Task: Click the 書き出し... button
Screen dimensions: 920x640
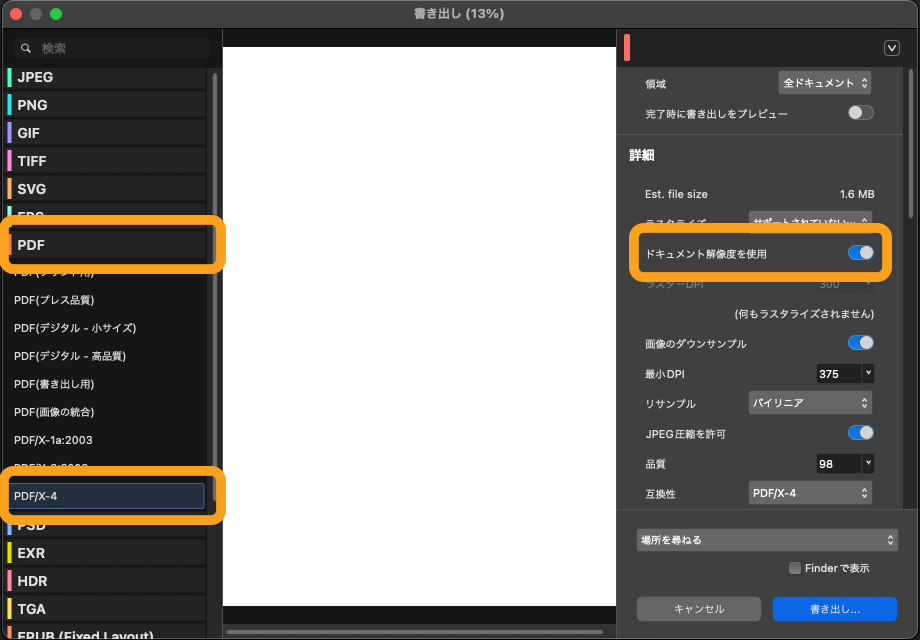Action: [x=834, y=608]
